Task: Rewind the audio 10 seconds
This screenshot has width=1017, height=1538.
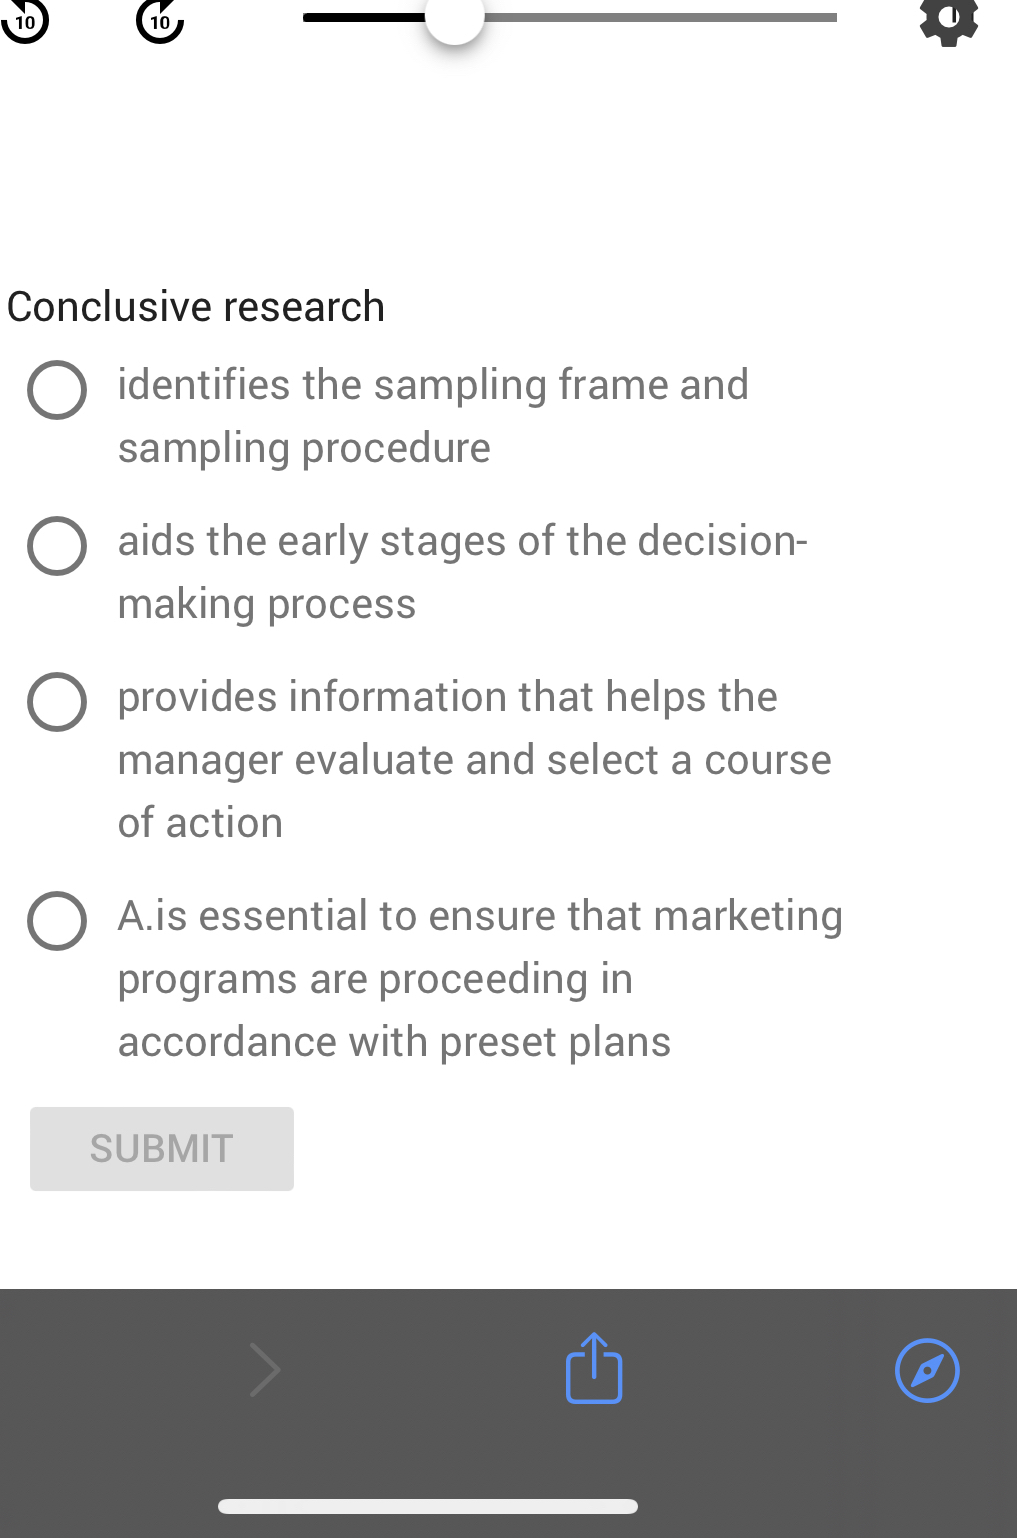Action: pyautogui.click(x=25, y=18)
